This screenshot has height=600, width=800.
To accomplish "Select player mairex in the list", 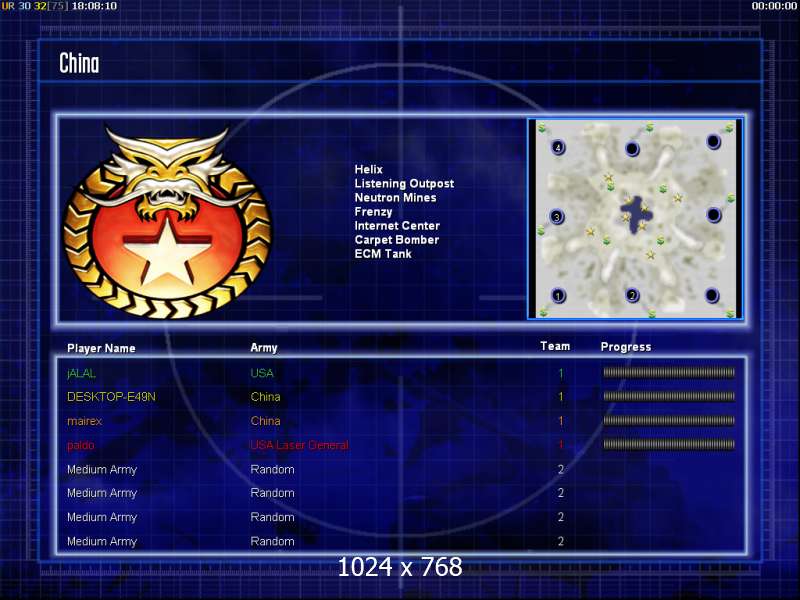I will (x=84, y=421).
